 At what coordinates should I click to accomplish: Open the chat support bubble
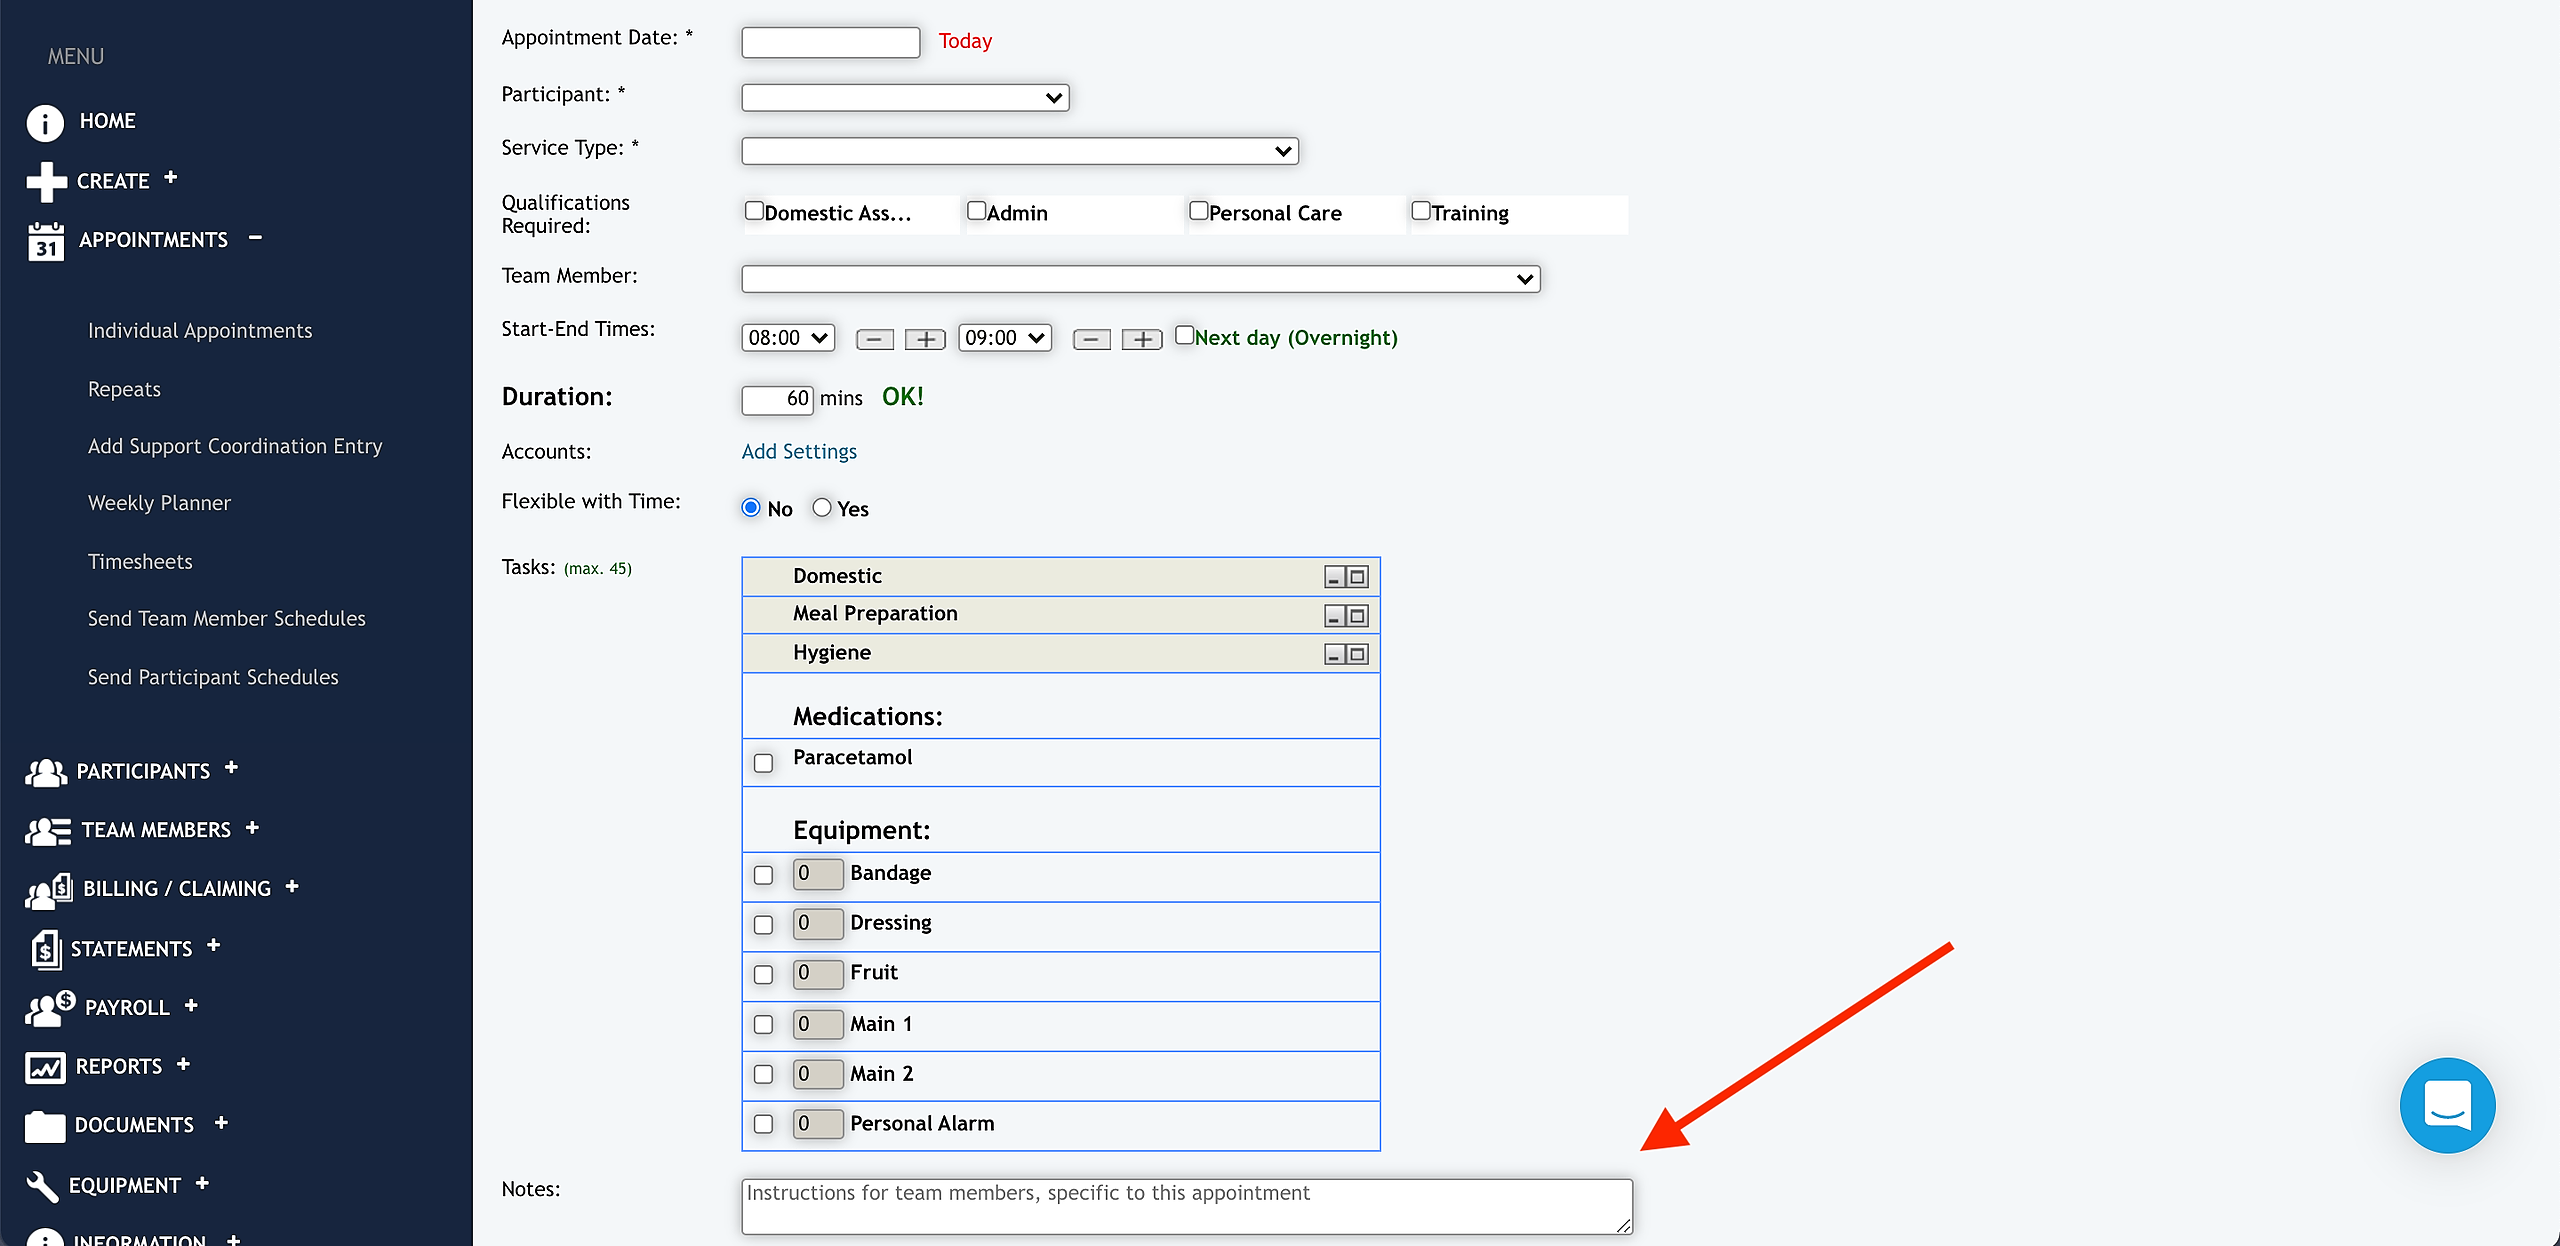2447,1105
